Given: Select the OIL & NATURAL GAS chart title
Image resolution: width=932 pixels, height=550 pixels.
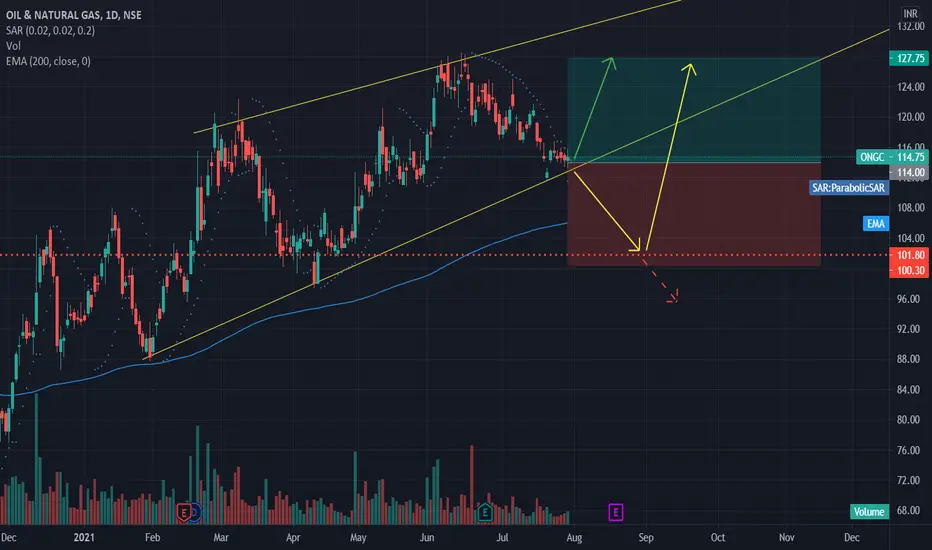Looking at the screenshot, I should 74,15.
